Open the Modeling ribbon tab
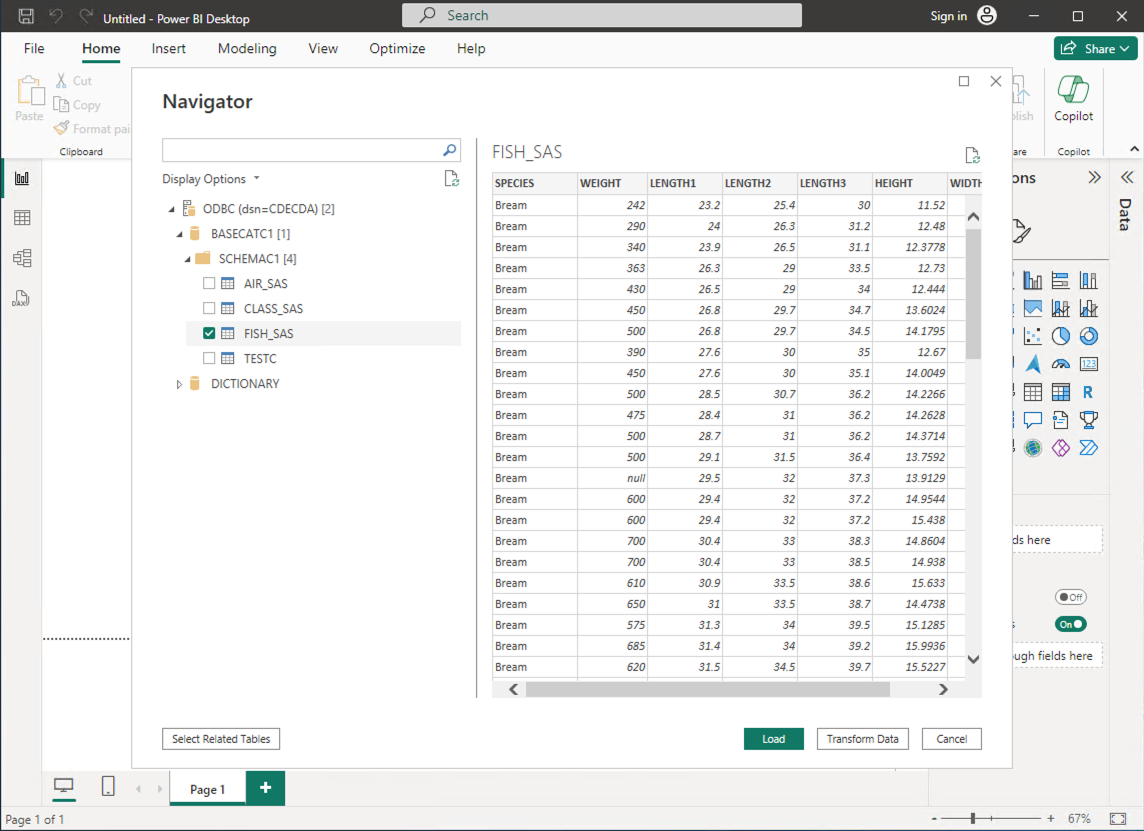The height and width of the screenshot is (831, 1144). 247,48
